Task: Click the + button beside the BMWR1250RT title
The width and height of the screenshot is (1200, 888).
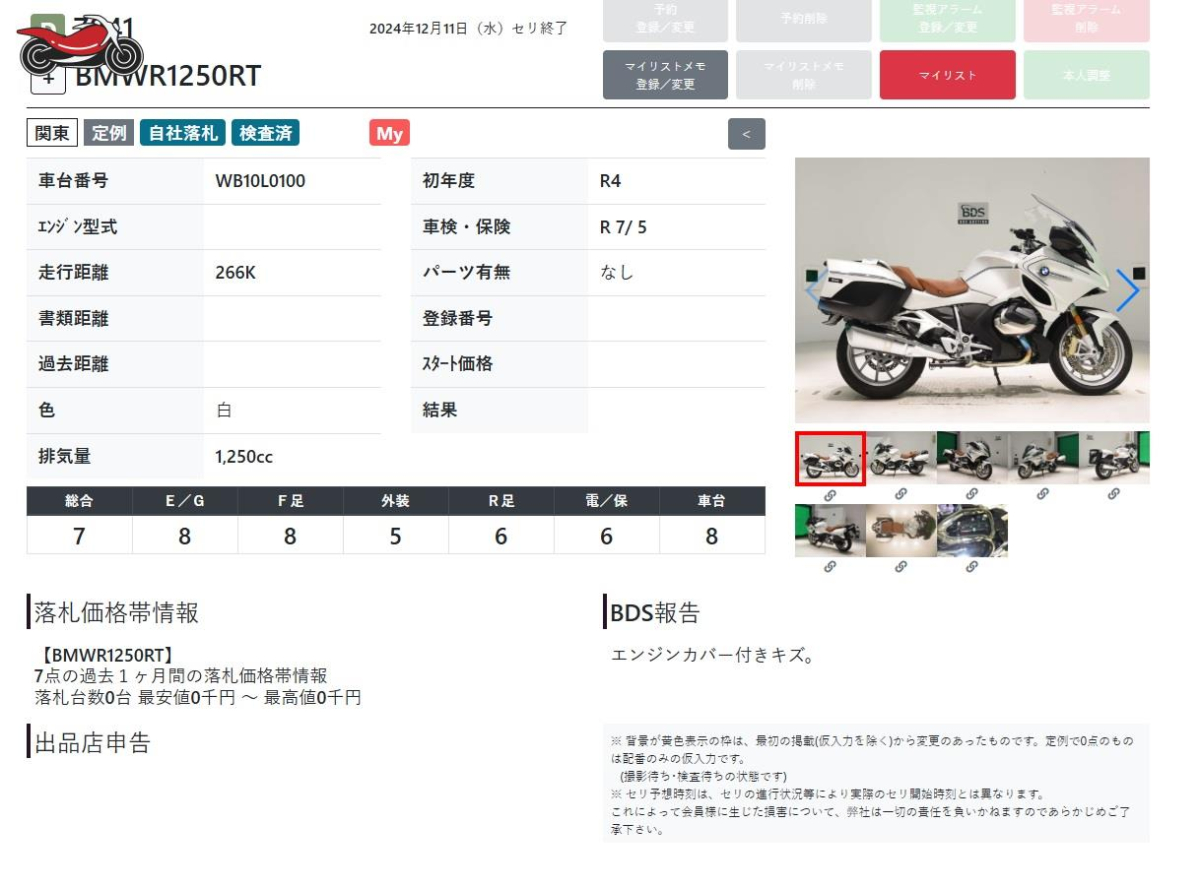Action: tap(48, 77)
